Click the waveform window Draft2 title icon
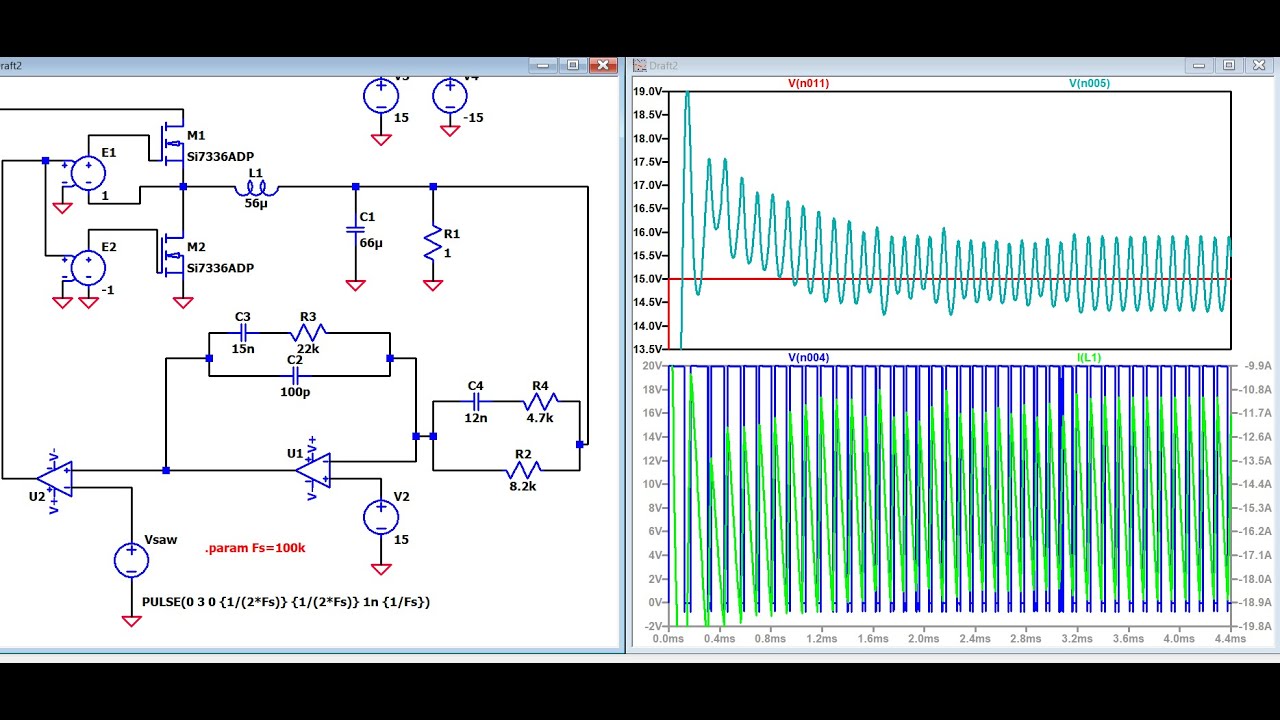This screenshot has width=1280, height=720. tap(640, 66)
